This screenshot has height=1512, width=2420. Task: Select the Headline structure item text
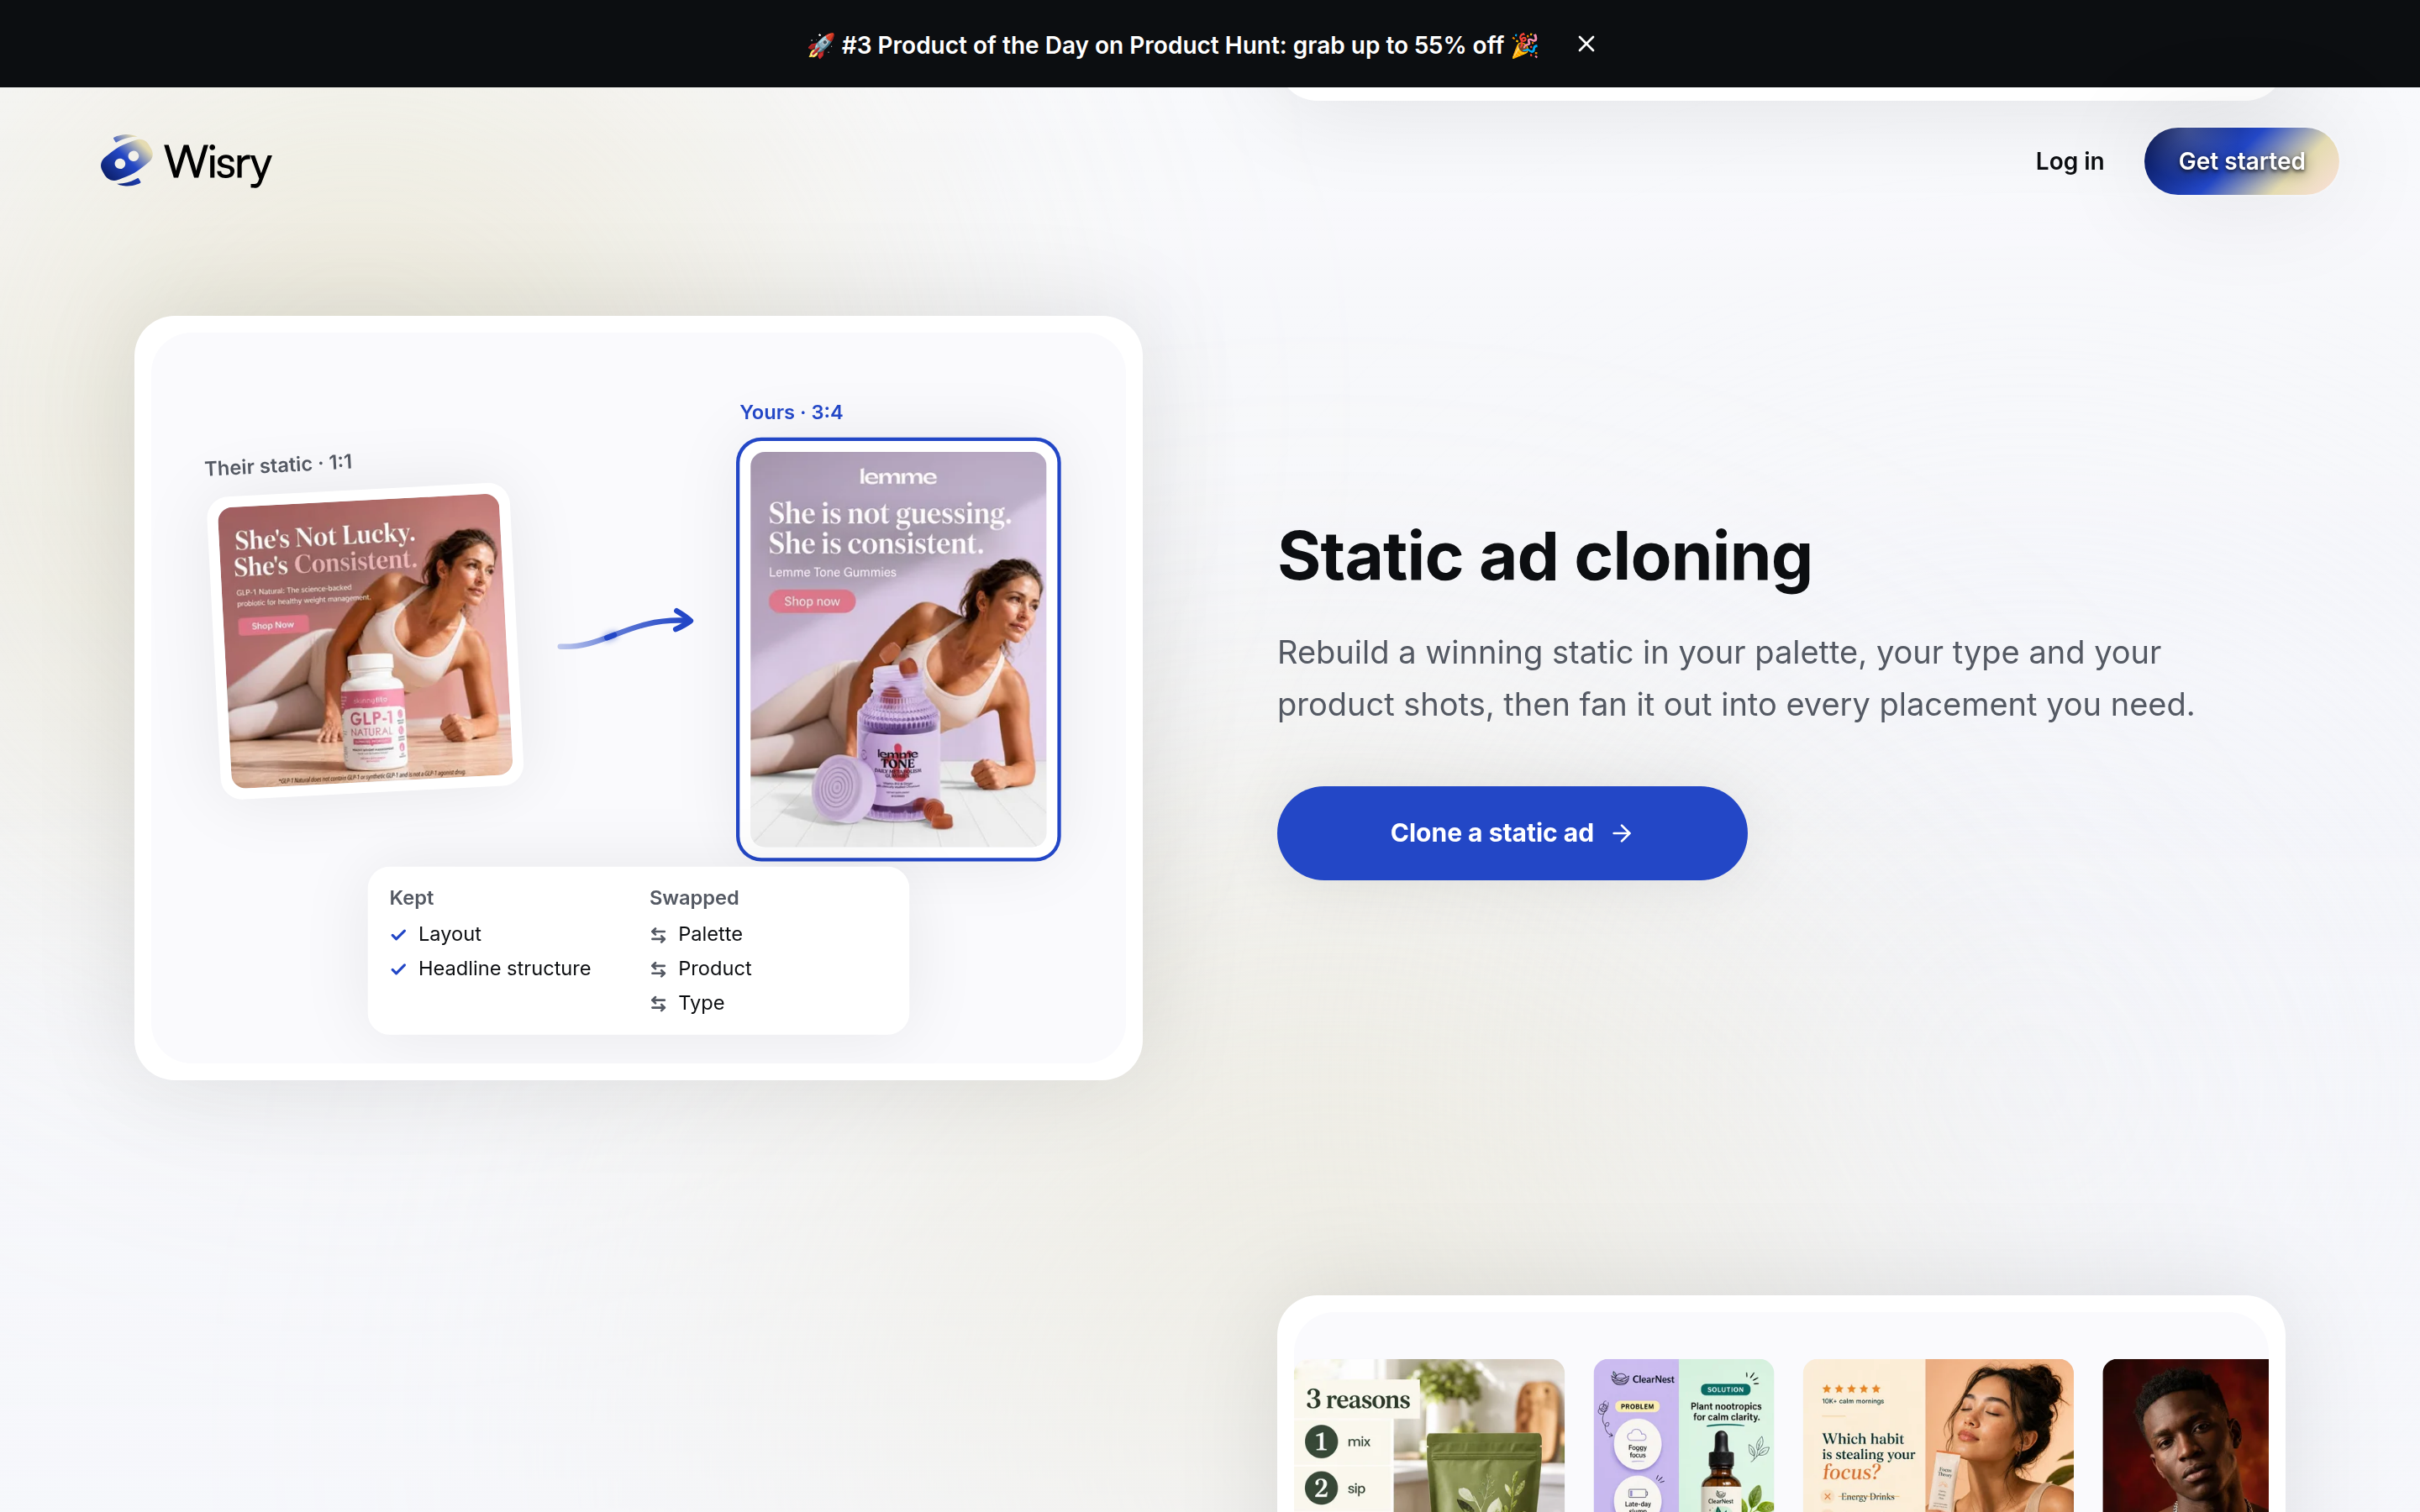[x=504, y=968]
